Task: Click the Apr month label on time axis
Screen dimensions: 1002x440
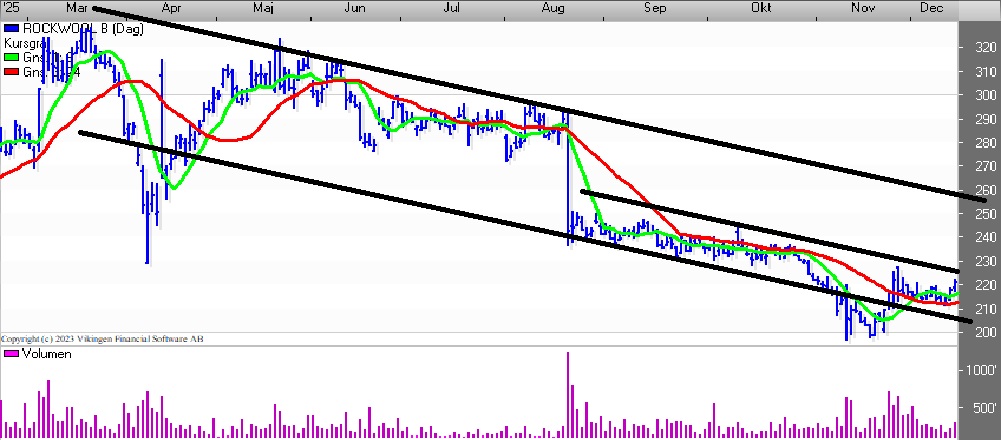Action: click(172, 8)
